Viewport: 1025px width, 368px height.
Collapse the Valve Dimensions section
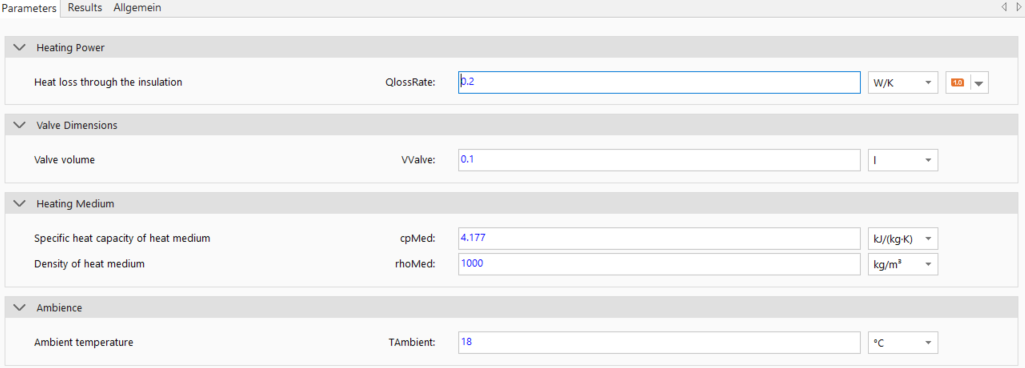click(20, 125)
